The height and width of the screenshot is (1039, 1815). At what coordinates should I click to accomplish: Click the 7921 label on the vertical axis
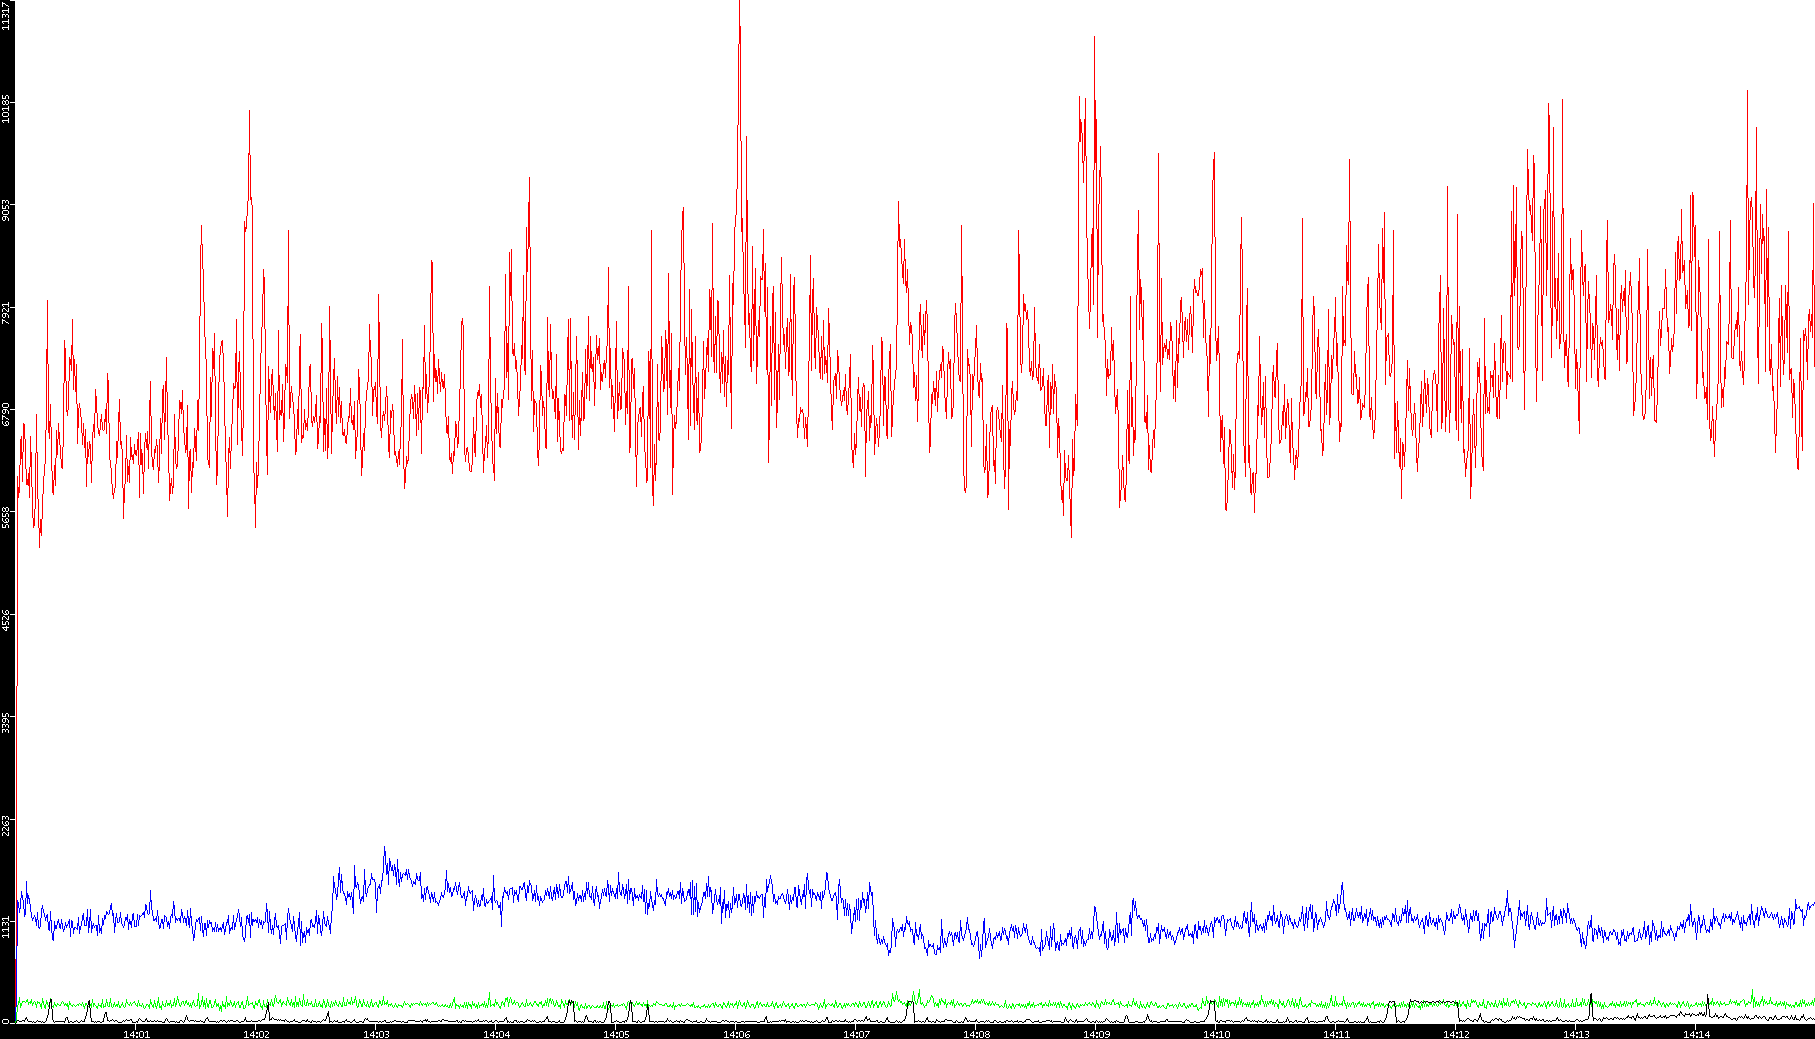point(7,313)
